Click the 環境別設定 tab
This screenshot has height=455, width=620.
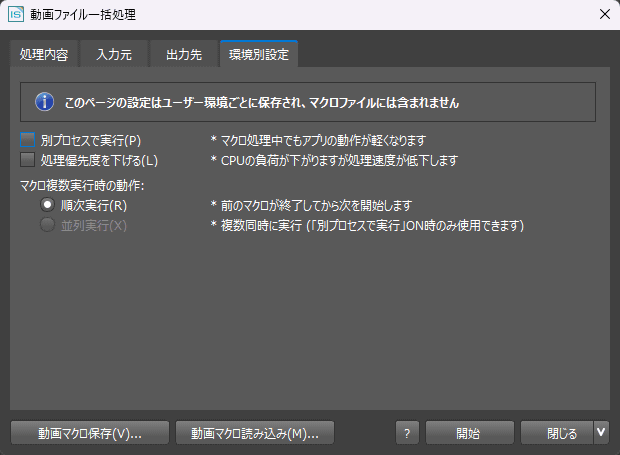click(x=259, y=54)
